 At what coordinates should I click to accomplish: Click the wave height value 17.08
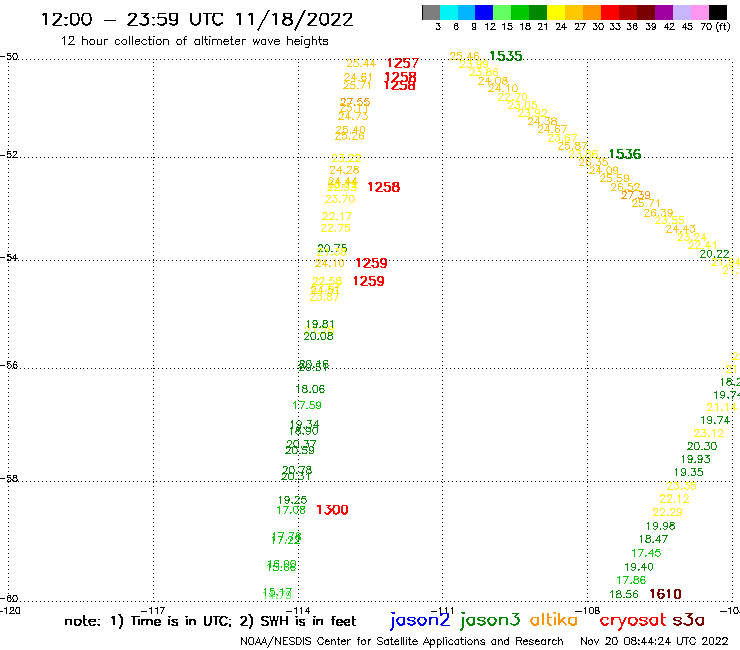point(291,510)
